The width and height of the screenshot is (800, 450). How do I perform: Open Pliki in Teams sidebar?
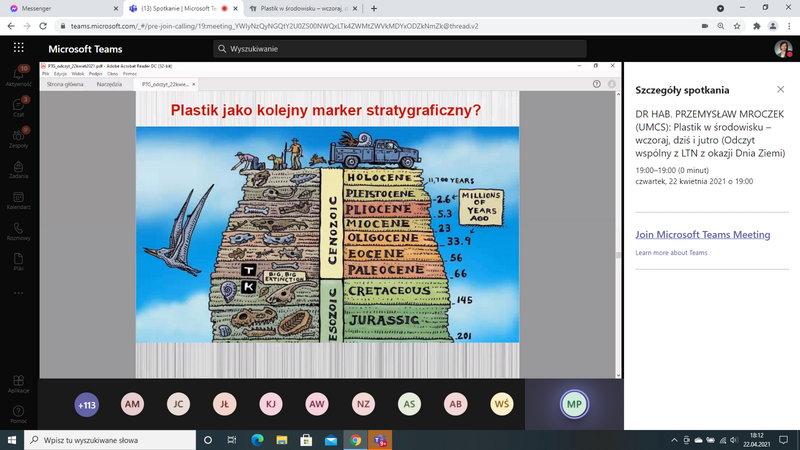click(18, 261)
